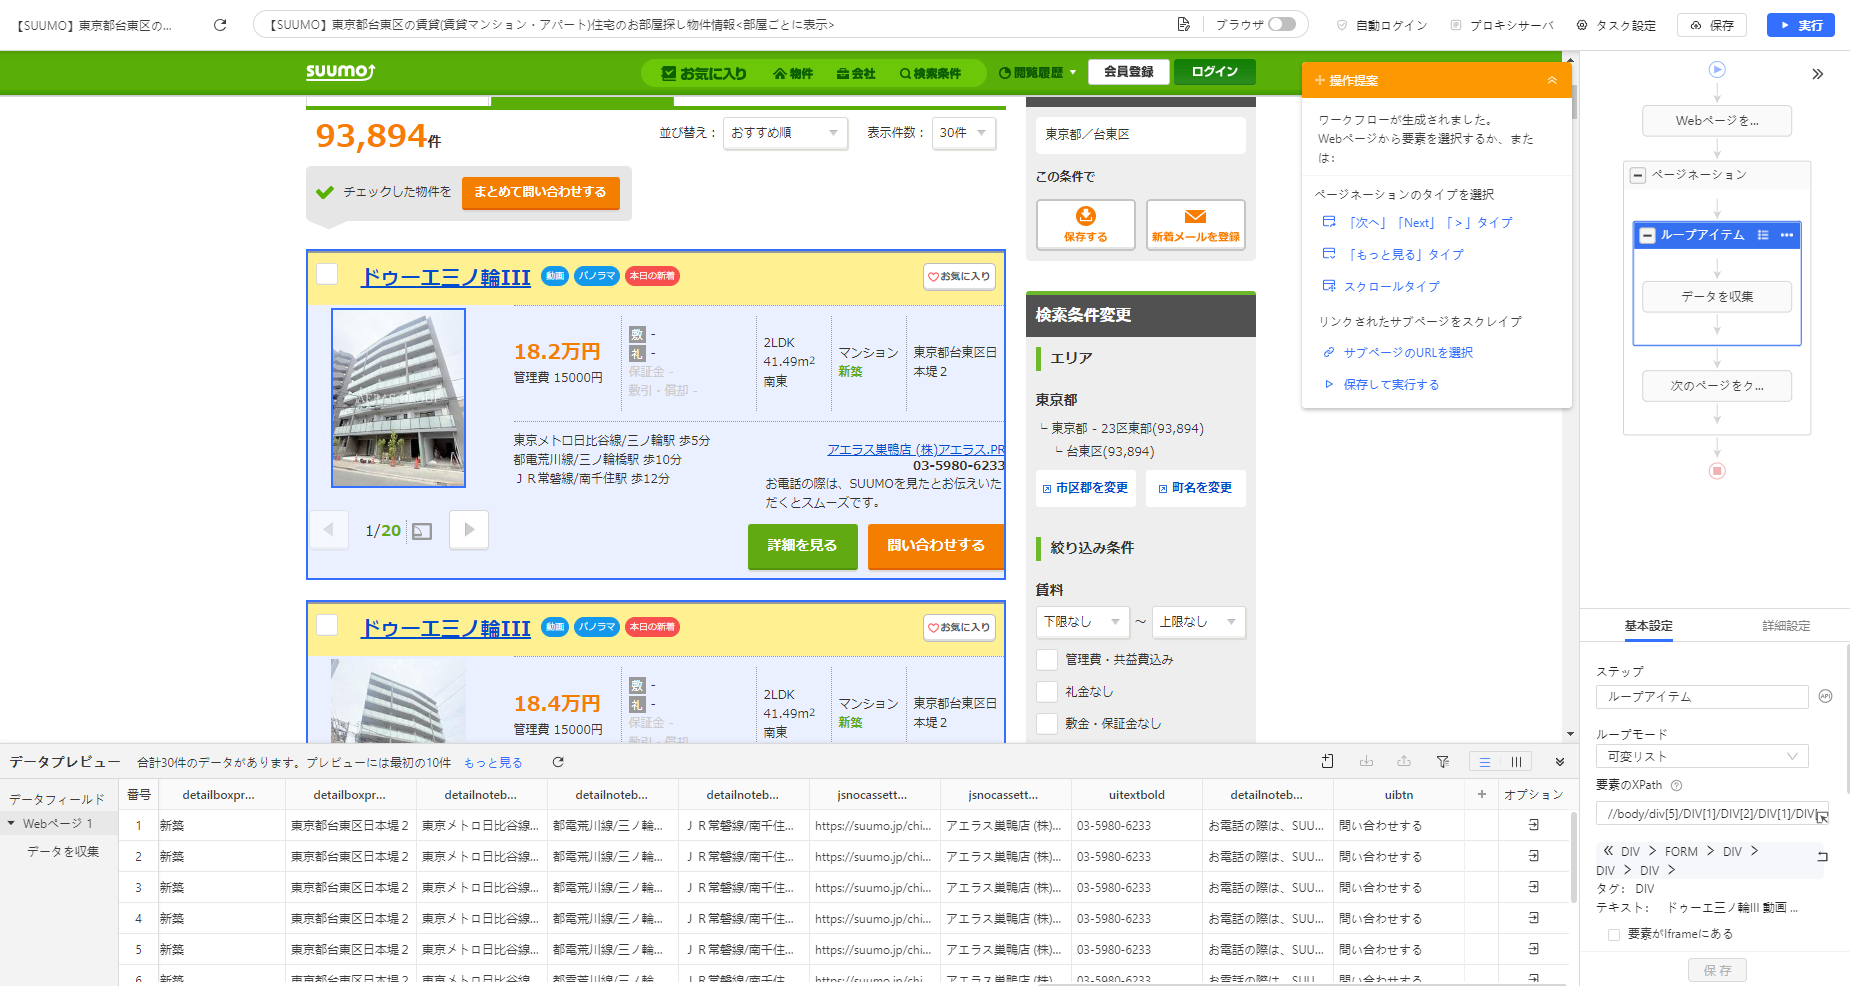Switch to the 基本設定 tab

click(x=1648, y=626)
